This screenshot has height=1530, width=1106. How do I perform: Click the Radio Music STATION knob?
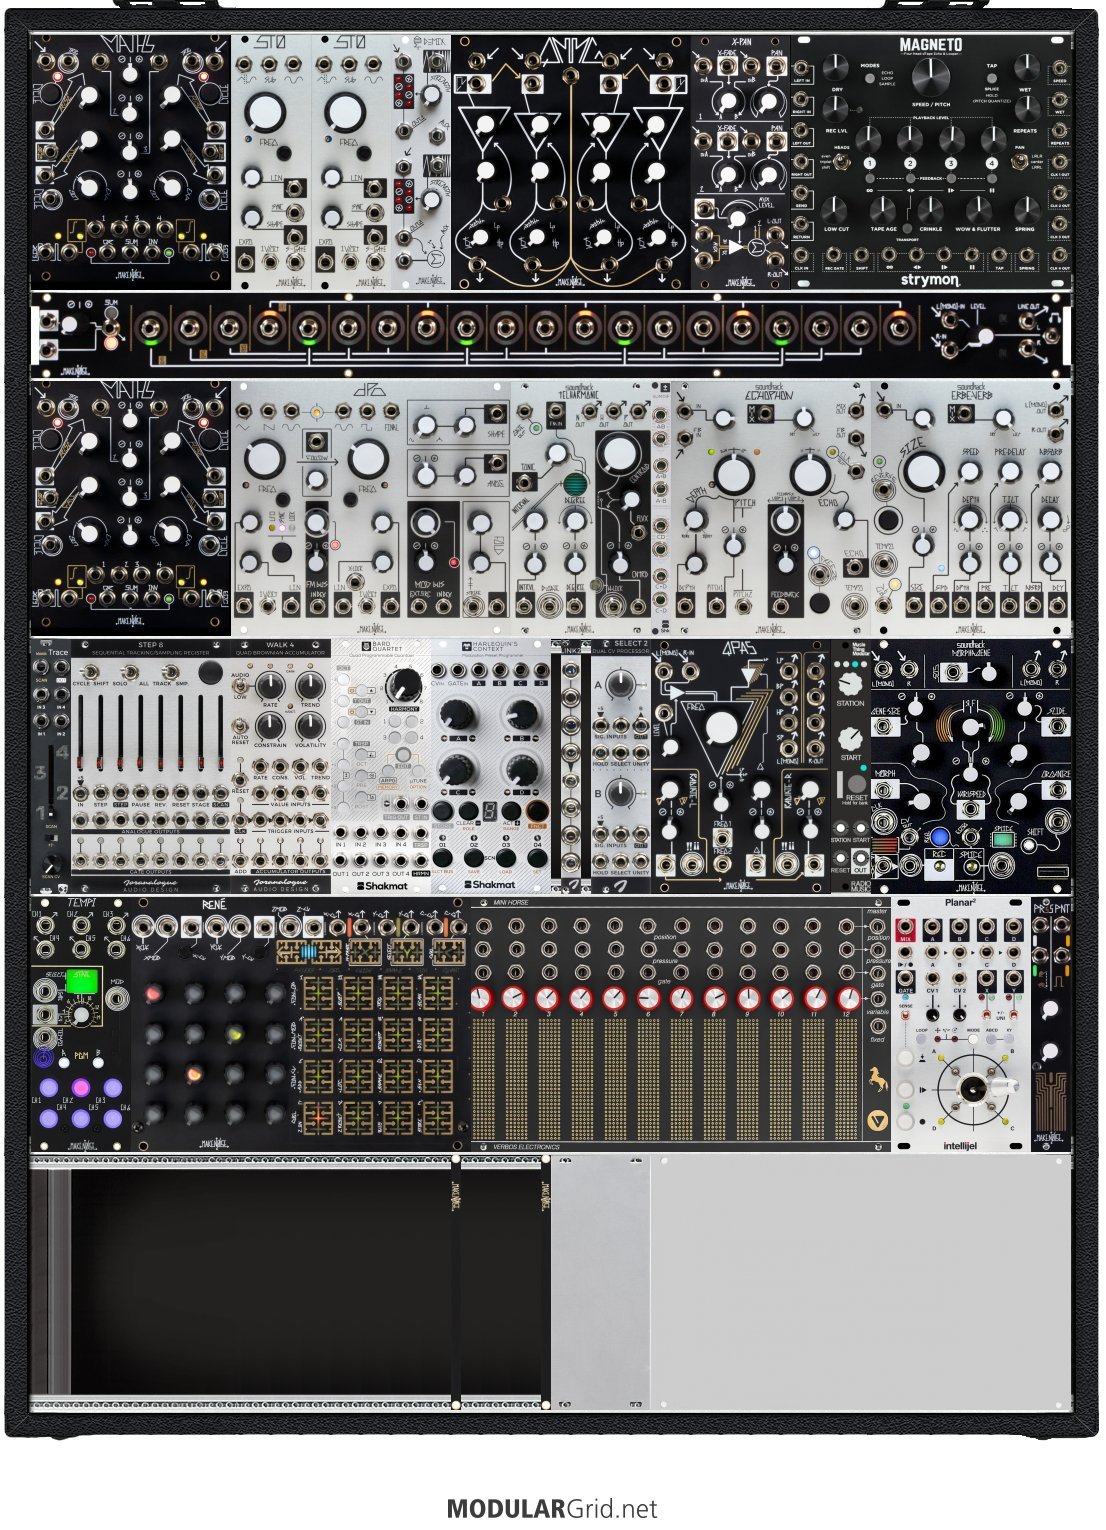click(x=850, y=683)
